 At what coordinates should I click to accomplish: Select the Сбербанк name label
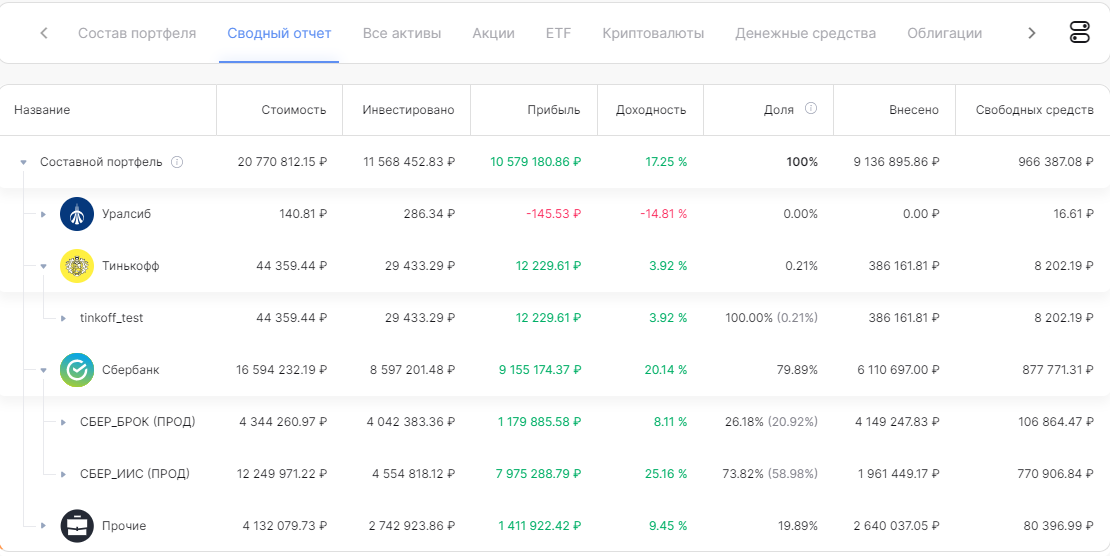pyautogui.click(x=130, y=370)
